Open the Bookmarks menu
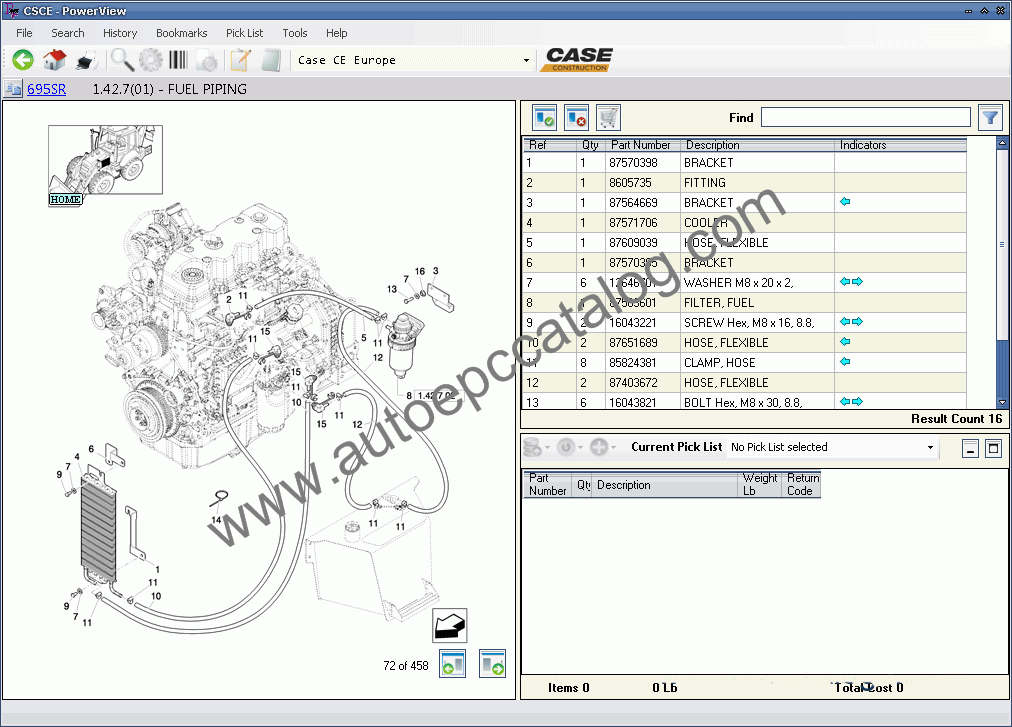The width and height of the screenshot is (1012, 727). [181, 33]
